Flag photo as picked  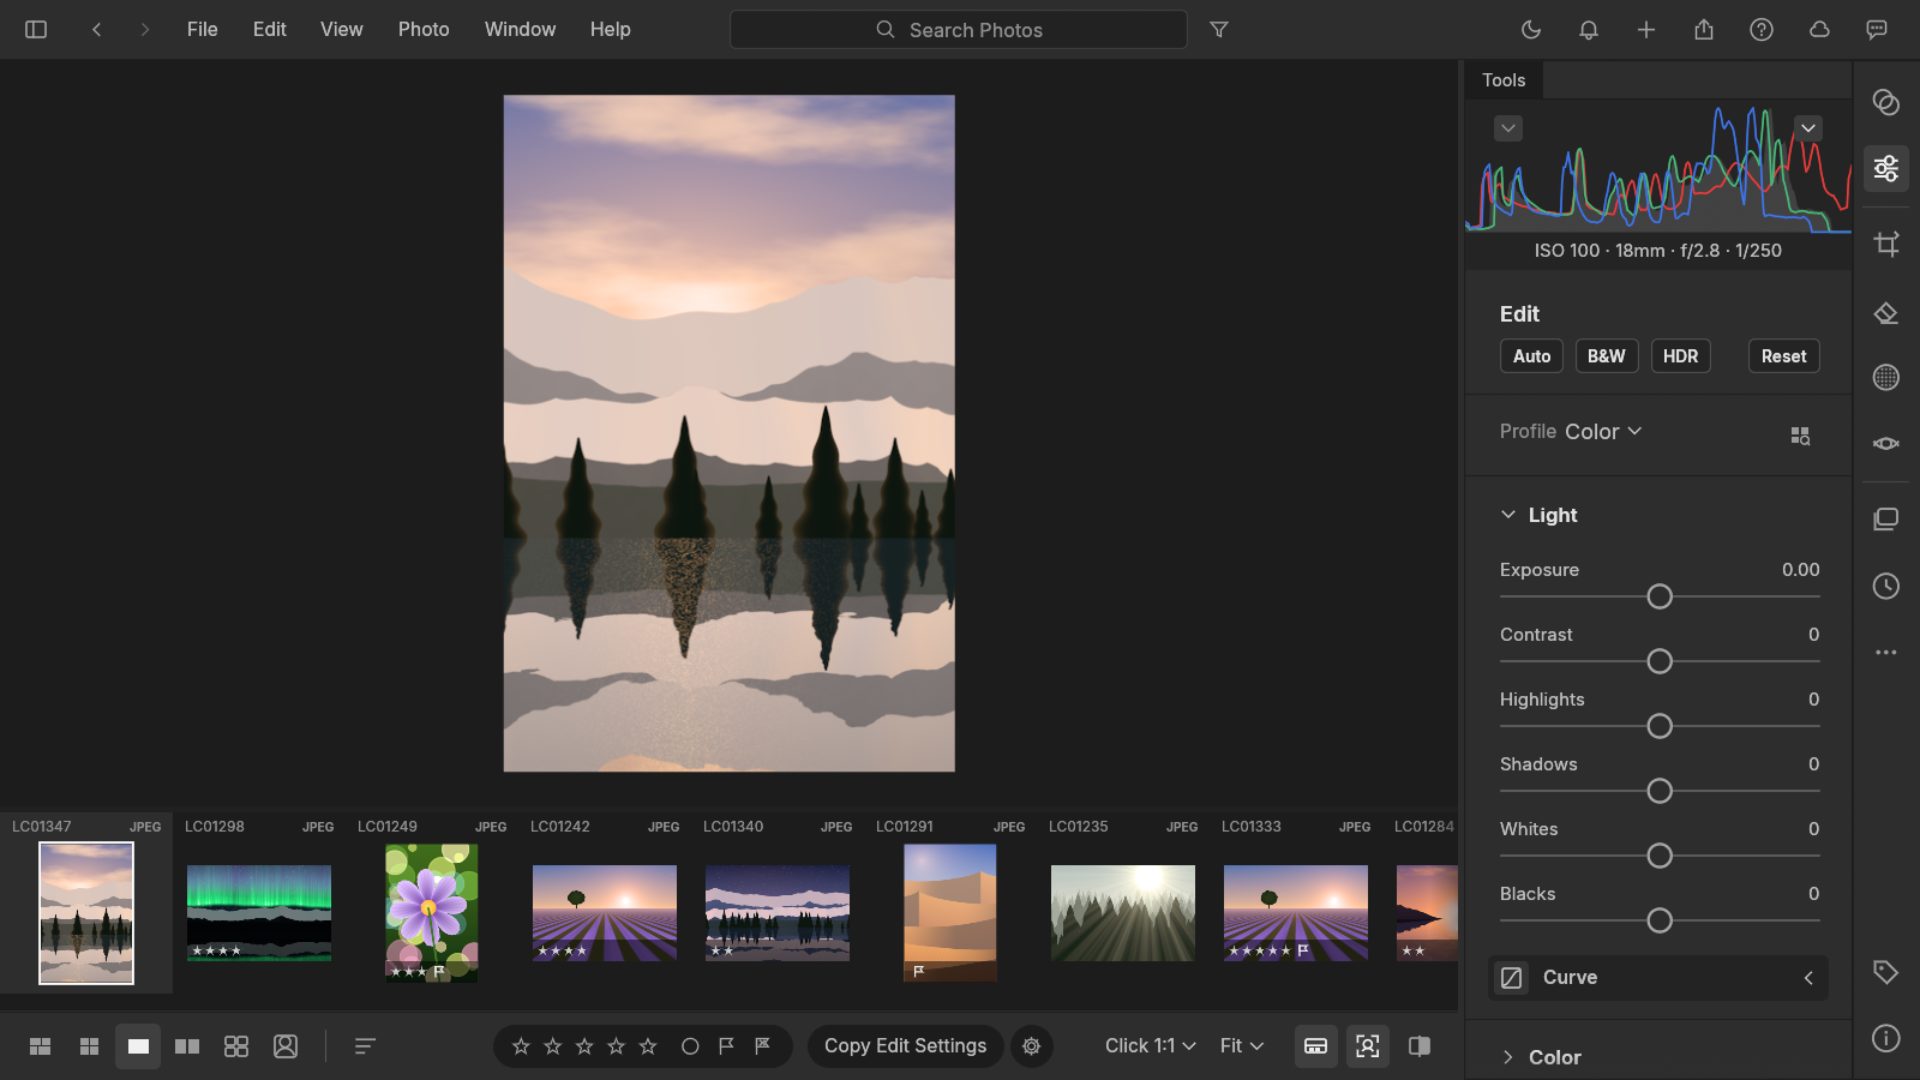point(726,1046)
